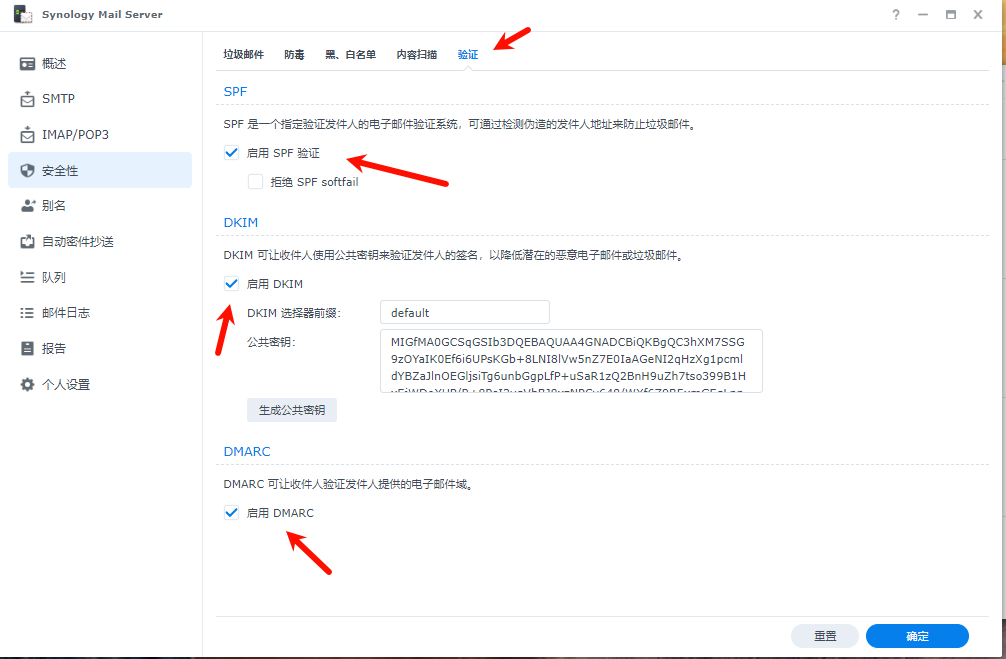Click the 别名 alias people icon
The height and width of the screenshot is (659, 1006).
(27, 206)
